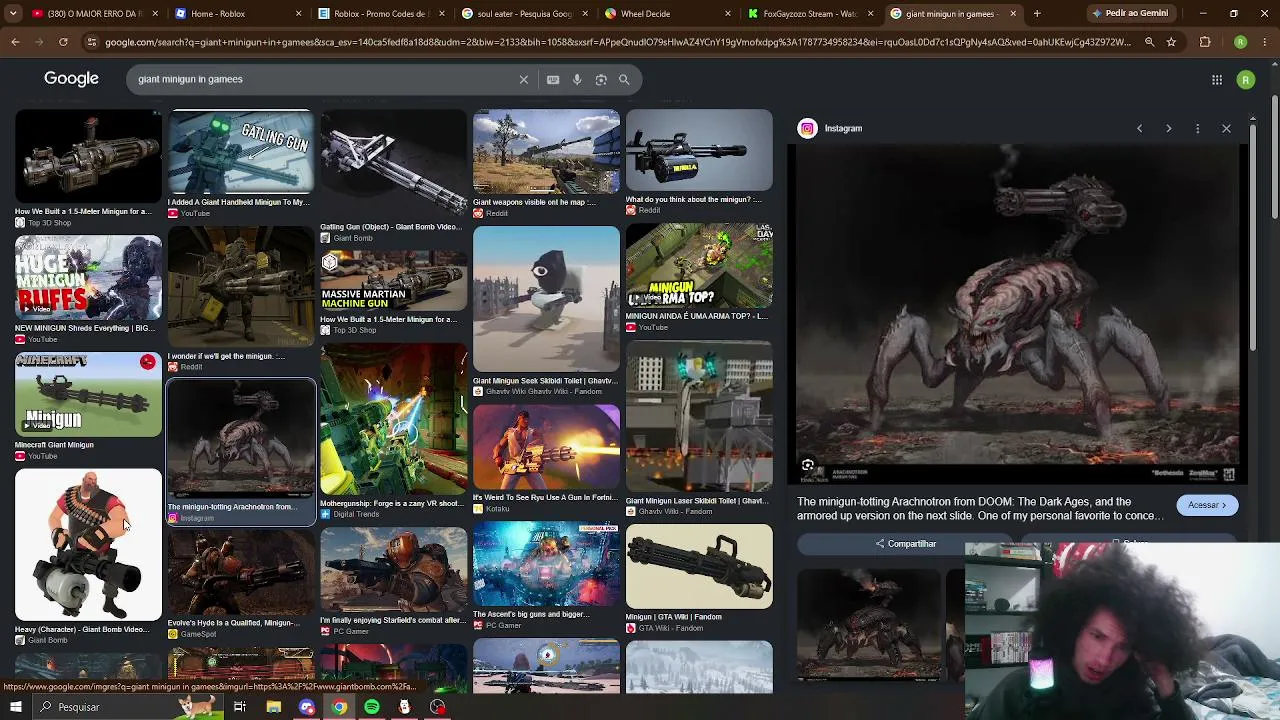Bookmark this page with the star
The image size is (1280, 720).
[x=1171, y=42]
